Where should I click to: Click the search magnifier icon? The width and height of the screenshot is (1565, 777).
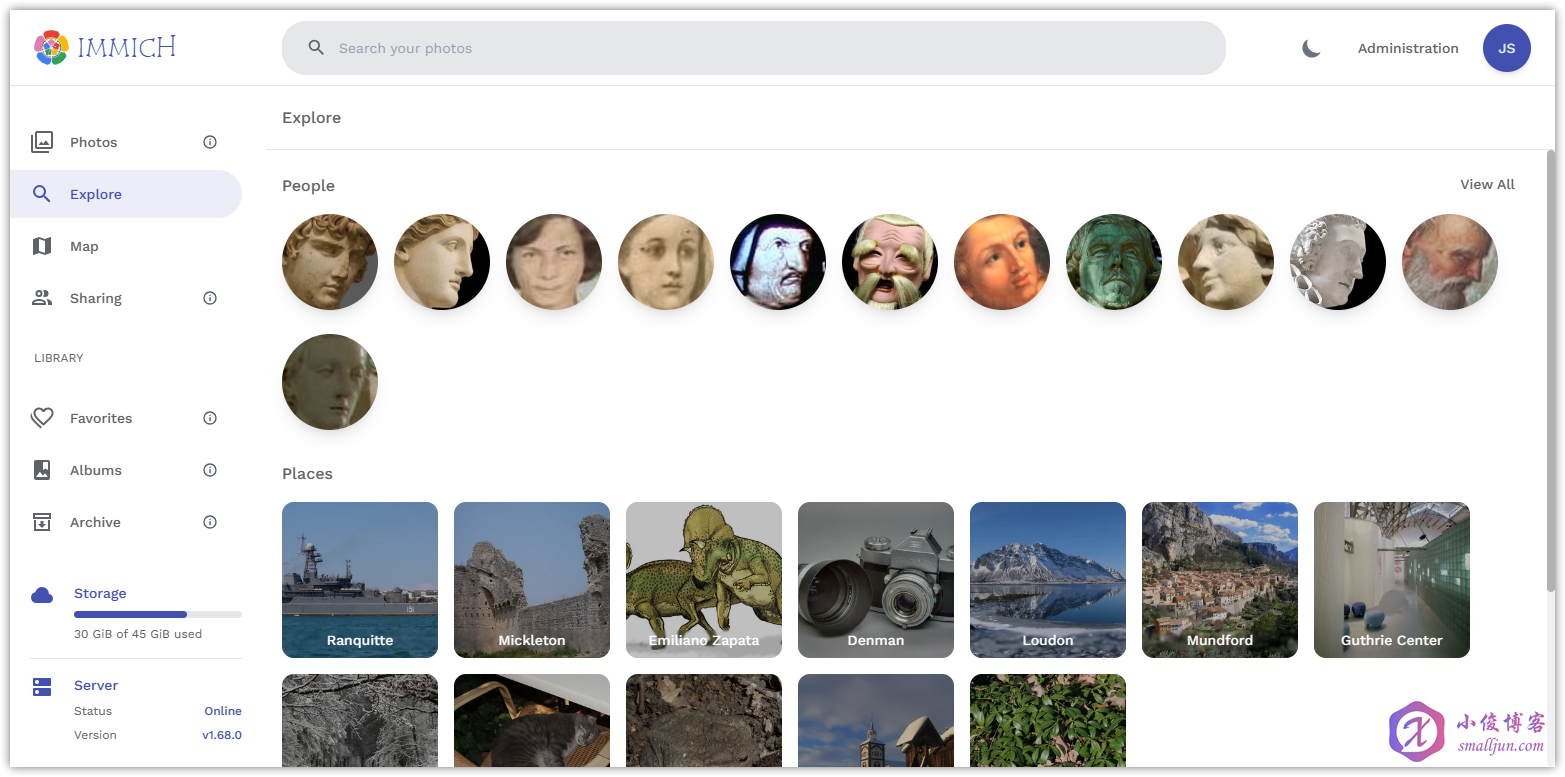click(x=316, y=48)
